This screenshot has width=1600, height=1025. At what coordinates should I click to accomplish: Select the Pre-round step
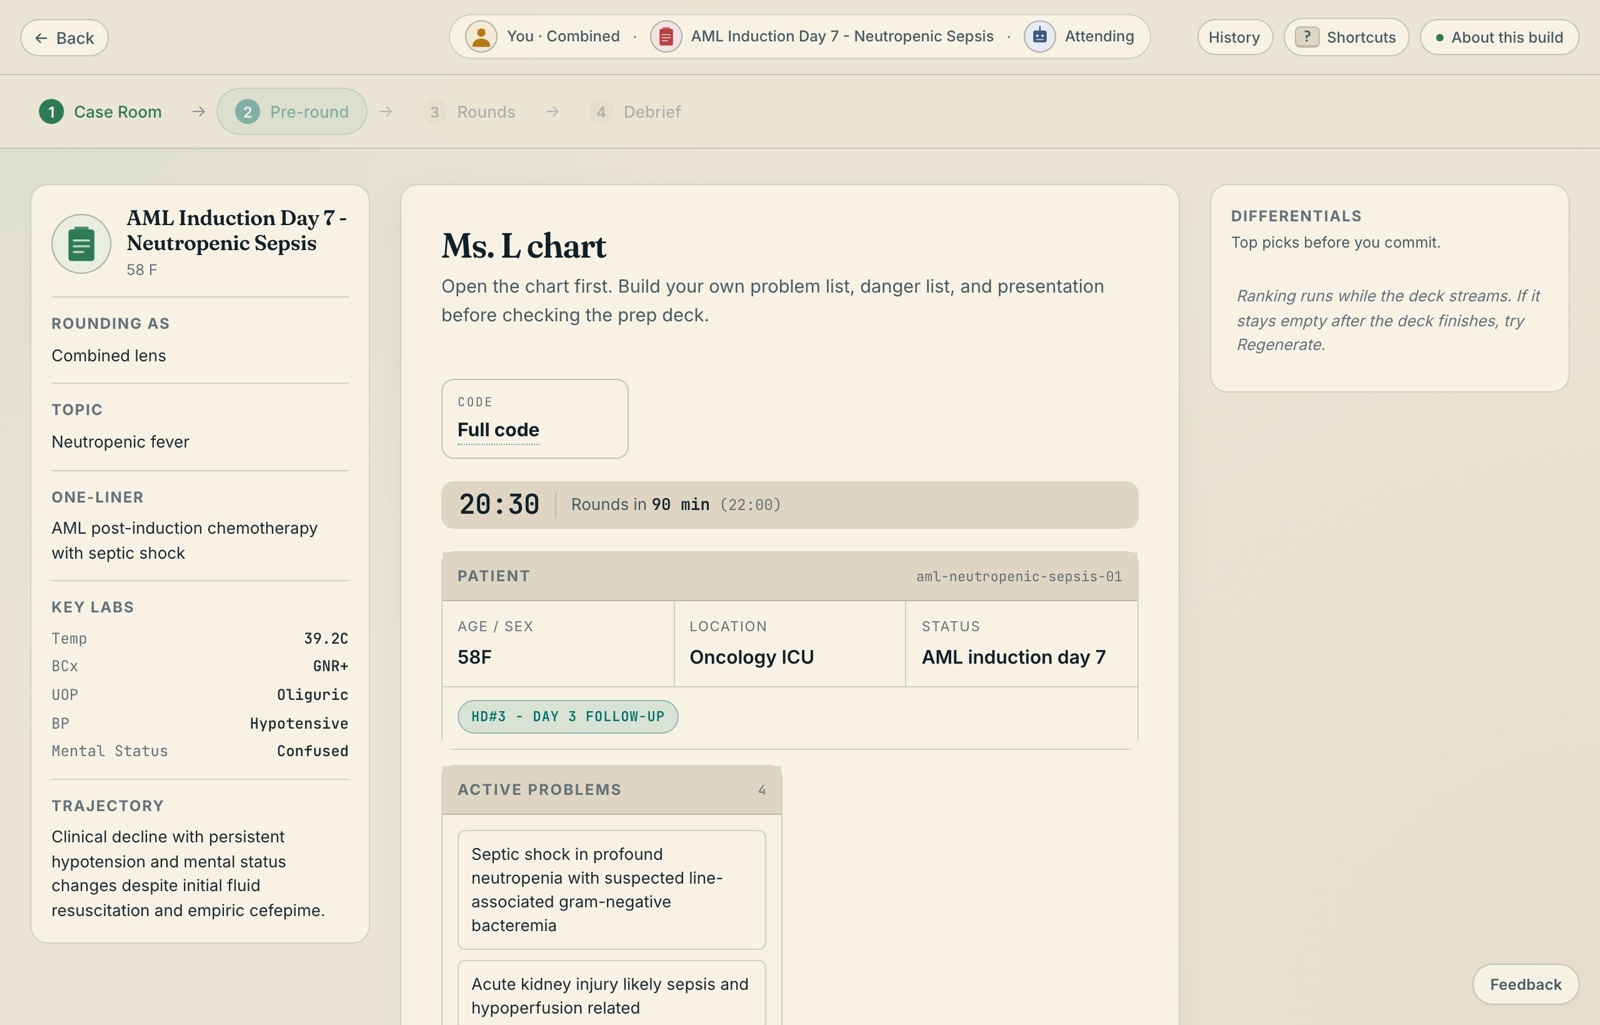[292, 112]
